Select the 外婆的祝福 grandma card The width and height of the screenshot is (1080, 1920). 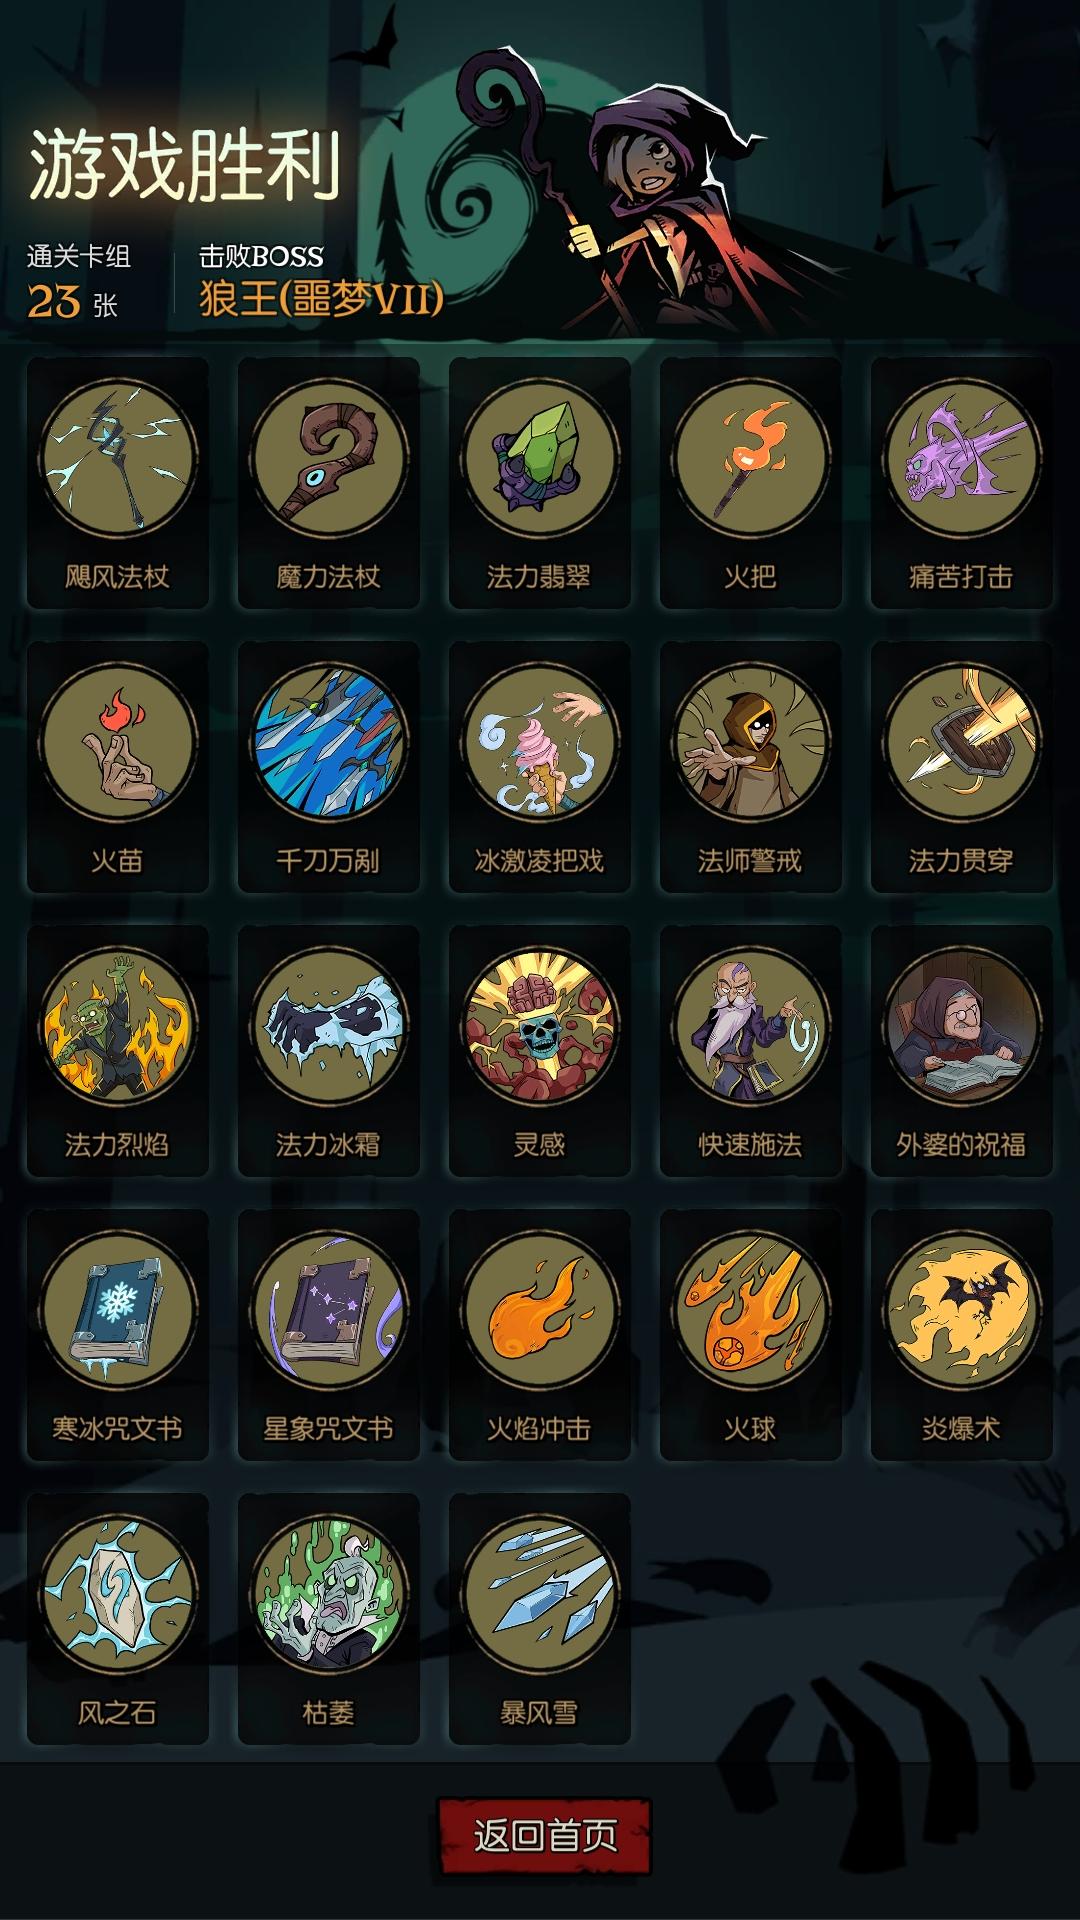(x=962, y=1051)
